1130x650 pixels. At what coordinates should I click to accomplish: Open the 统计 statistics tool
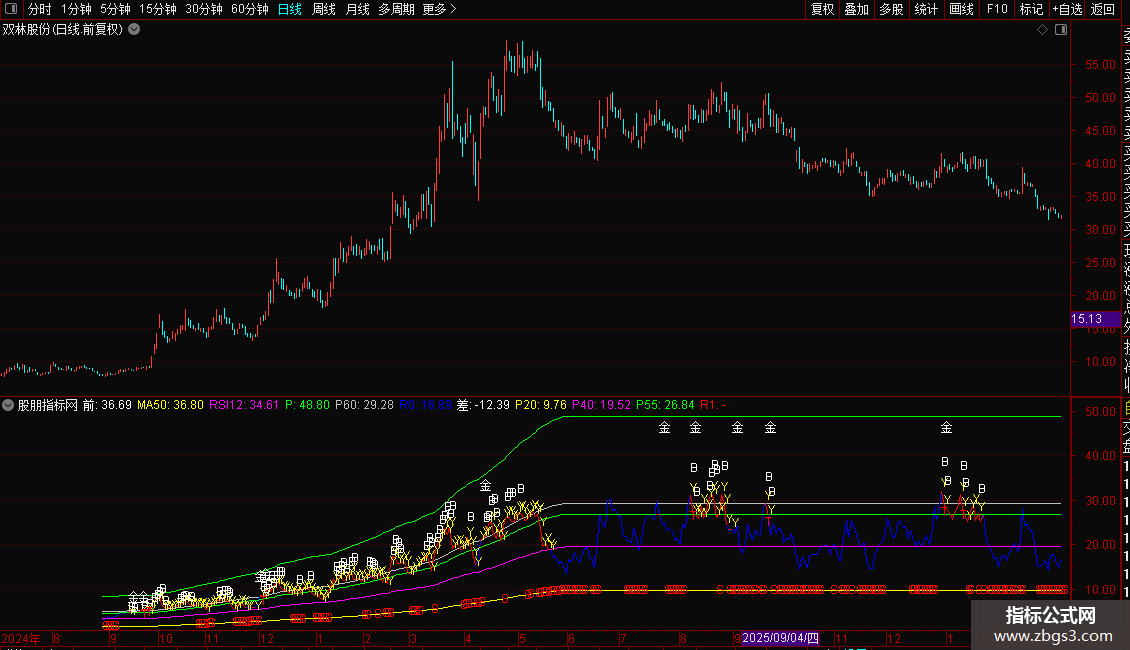[926, 9]
